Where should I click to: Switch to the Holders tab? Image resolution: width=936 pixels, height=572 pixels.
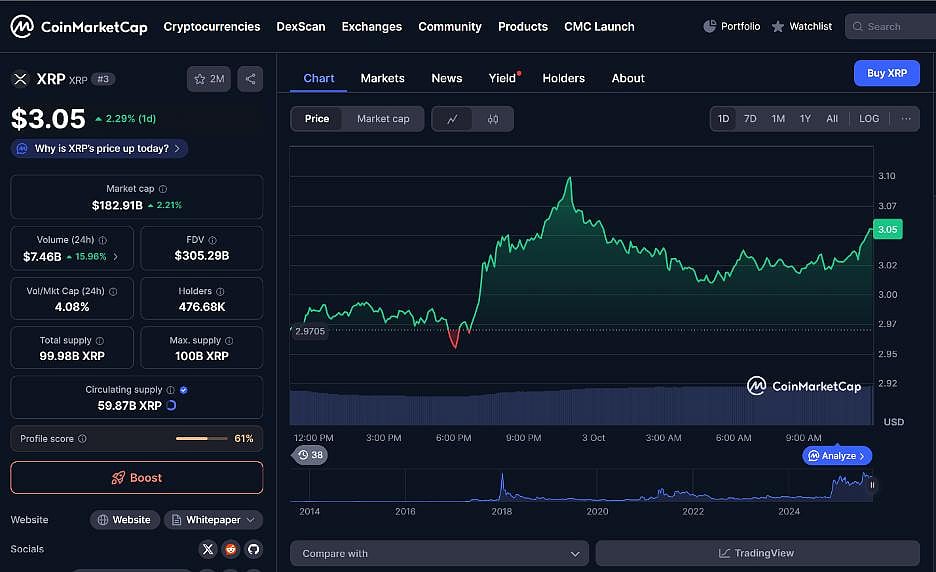(x=563, y=78)
